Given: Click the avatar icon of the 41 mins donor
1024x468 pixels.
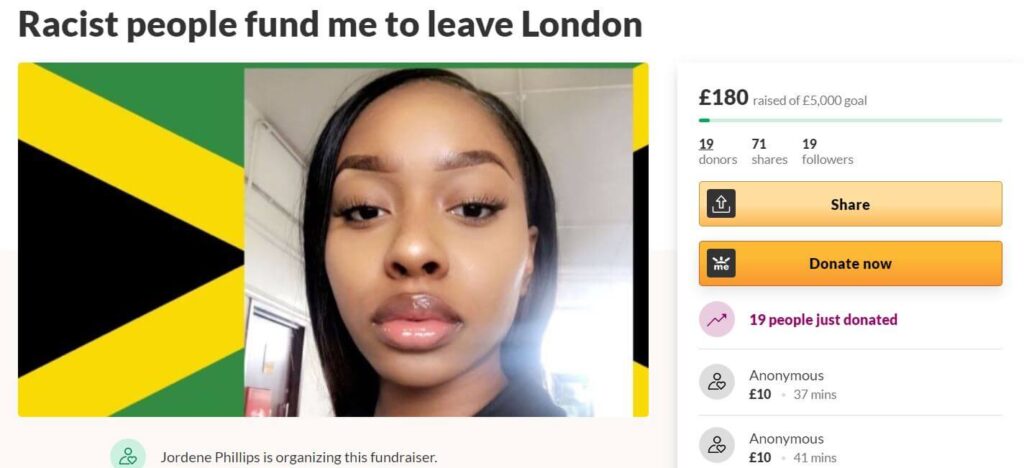Looking at the screenshot, I should click(x=716, y=445).
